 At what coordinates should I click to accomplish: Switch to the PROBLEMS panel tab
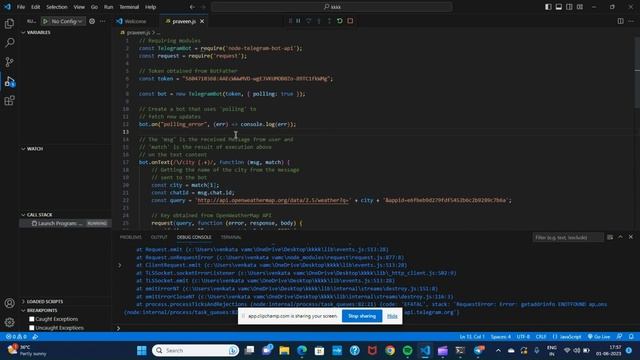(x=131, y=237)
